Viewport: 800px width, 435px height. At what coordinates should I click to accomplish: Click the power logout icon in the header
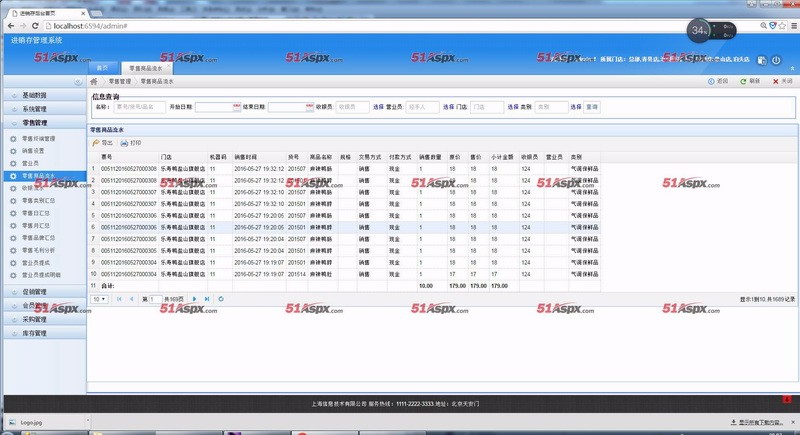click(x=776, y=60)
